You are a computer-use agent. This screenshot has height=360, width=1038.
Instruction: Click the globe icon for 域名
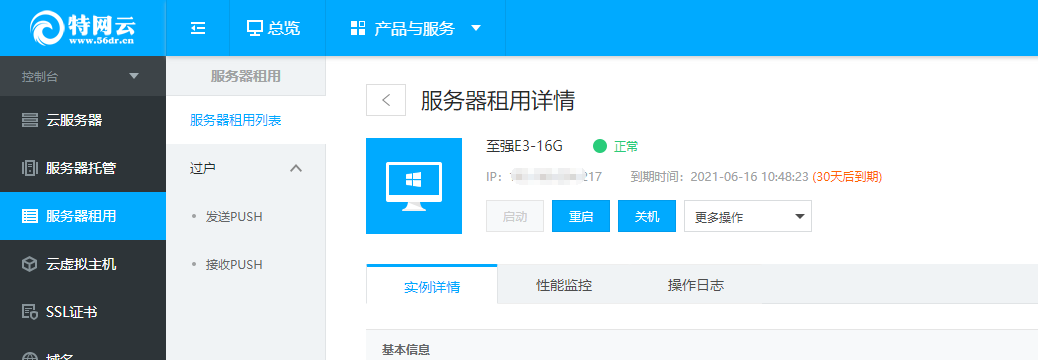tap(30, 356)
